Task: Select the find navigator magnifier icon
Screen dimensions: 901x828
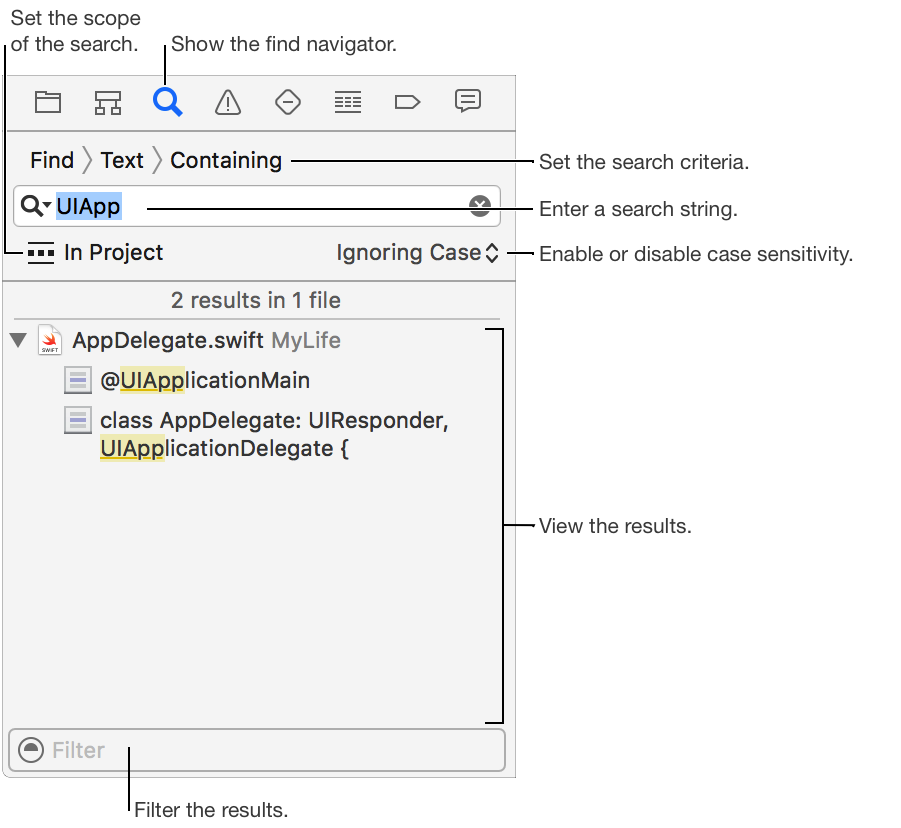Action: click(x=168, y=101)
